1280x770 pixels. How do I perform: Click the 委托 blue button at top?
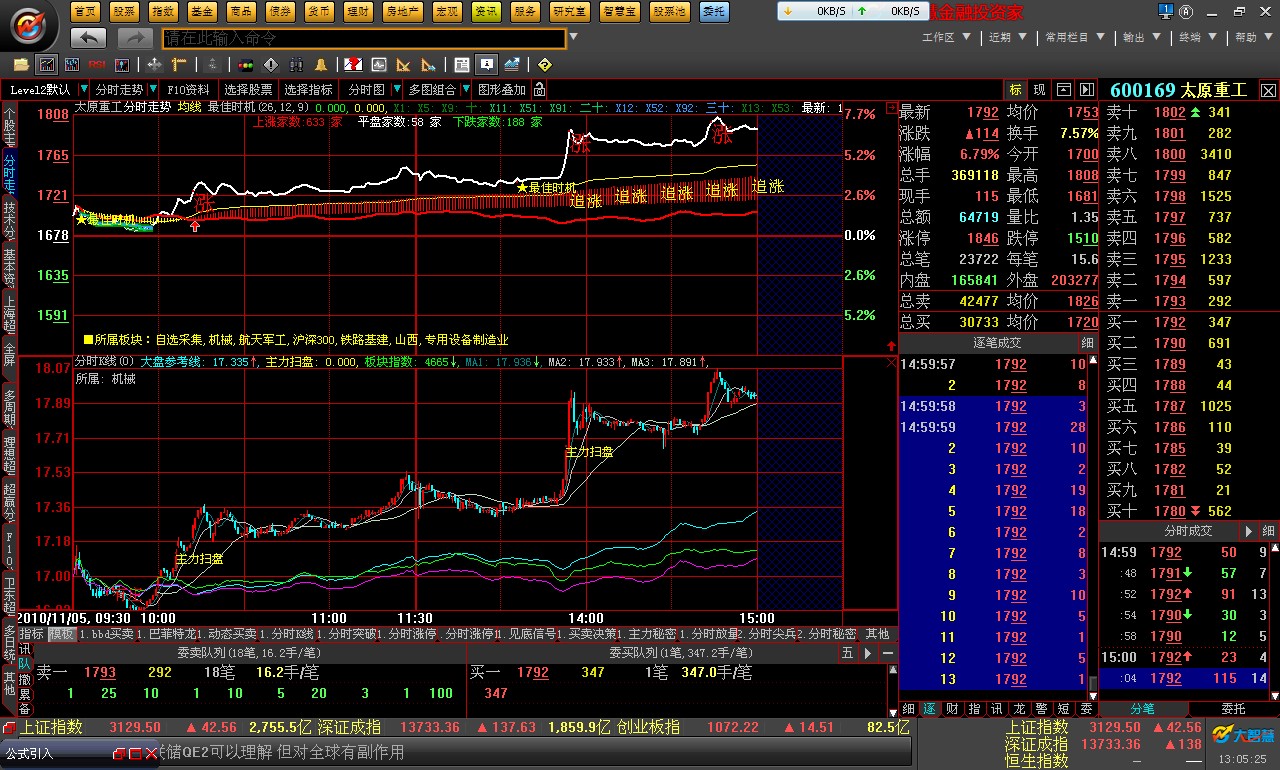[714, 11]
